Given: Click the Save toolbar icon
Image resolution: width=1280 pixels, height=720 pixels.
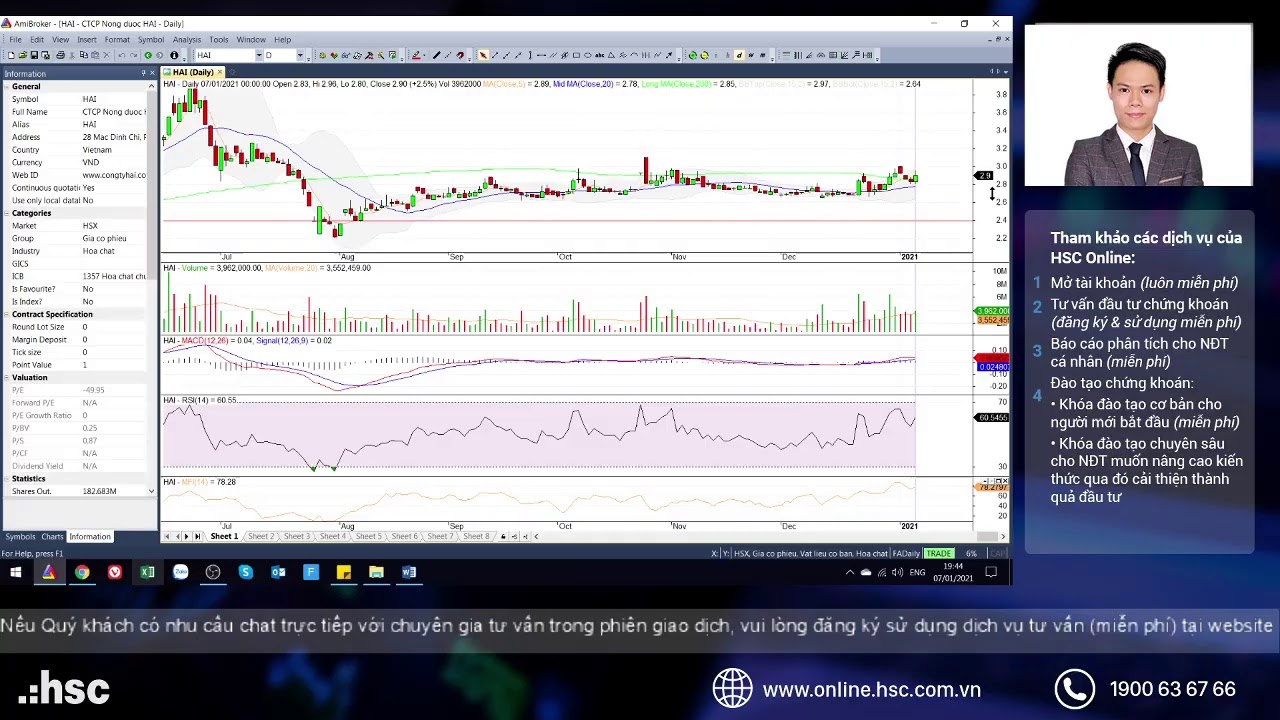Looking at the screenshot, I should pyautogui.click(x=34, y=55).
